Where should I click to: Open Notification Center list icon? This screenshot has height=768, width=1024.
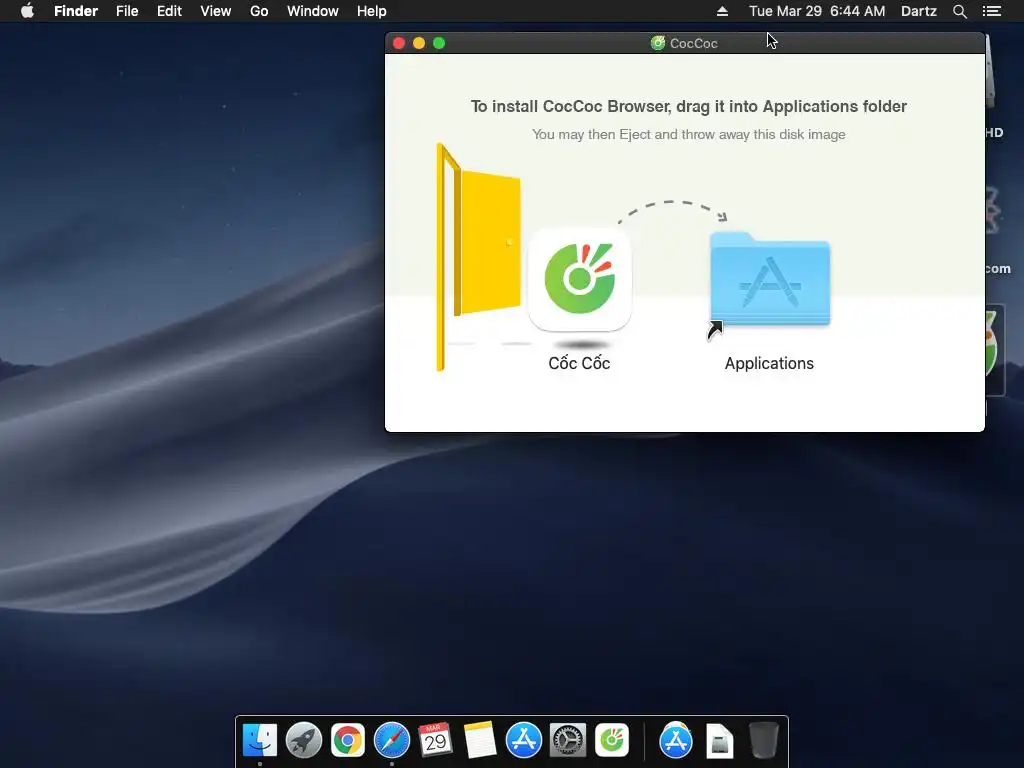pyautogui.click(x=992, y=11)
